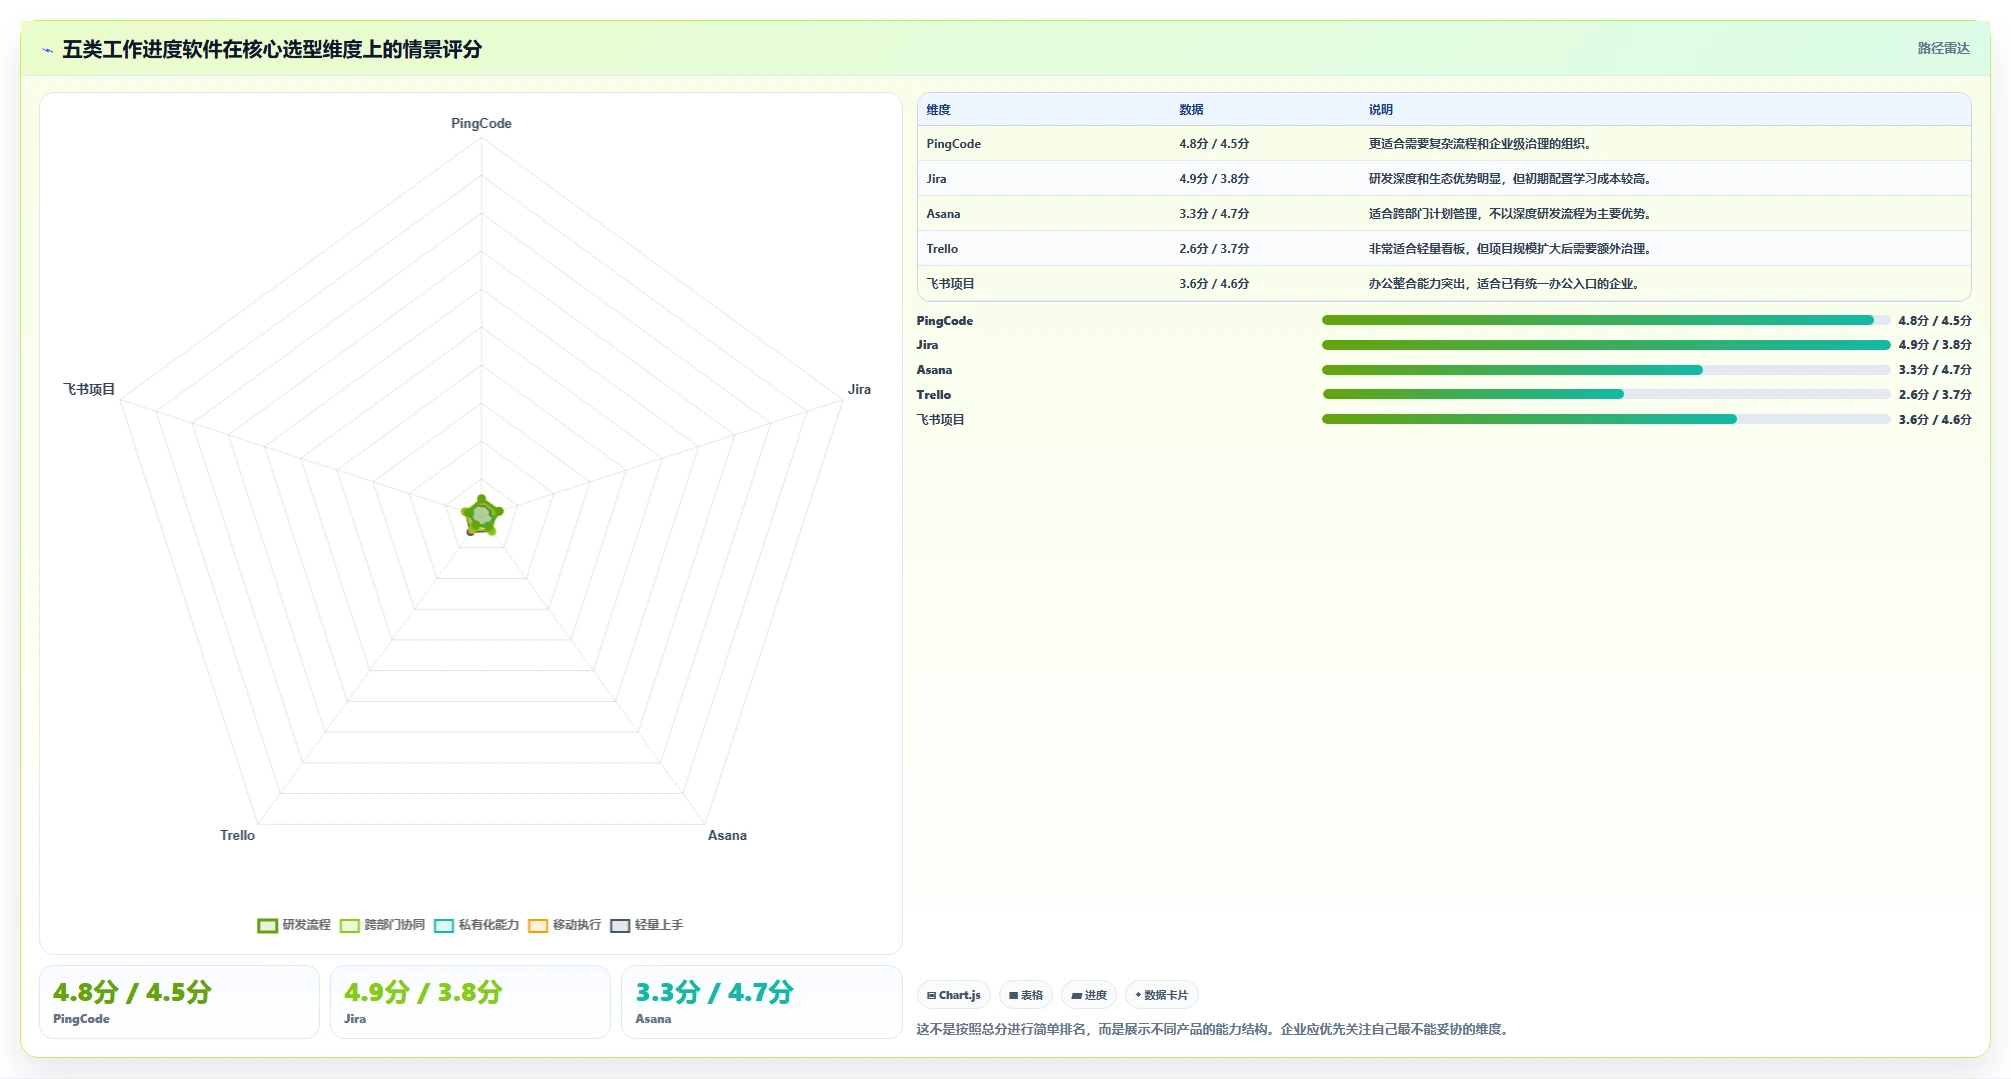This screenshot has height=1079, width=2011.
Task: Click the Asana axis label on radar
Action: point(727,835)
